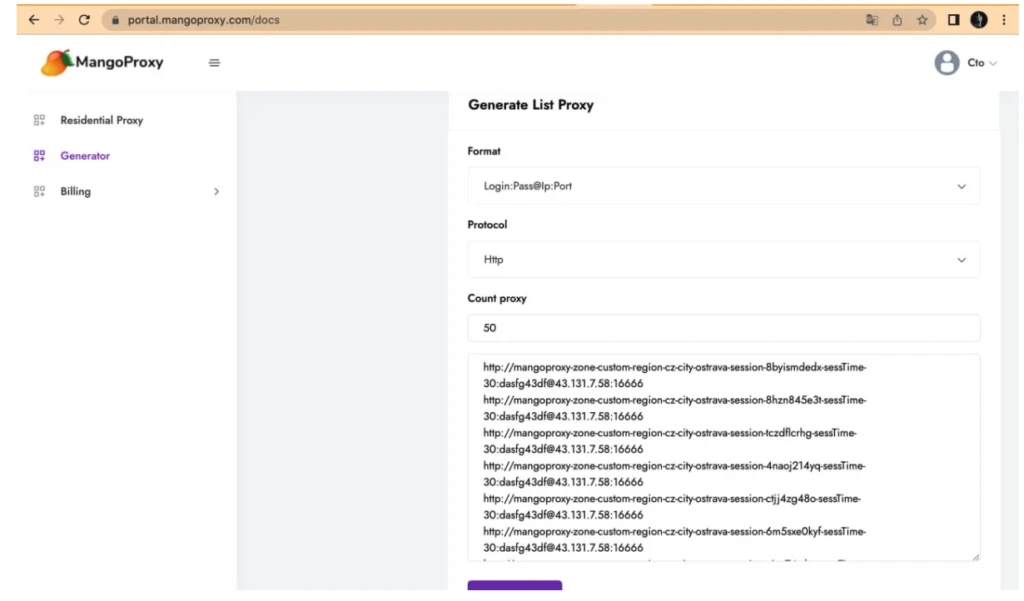Viewport: 1024px width, 601px height.
Task: Toggle the hamburger sidebar menu
Action: tap(214, 63)
